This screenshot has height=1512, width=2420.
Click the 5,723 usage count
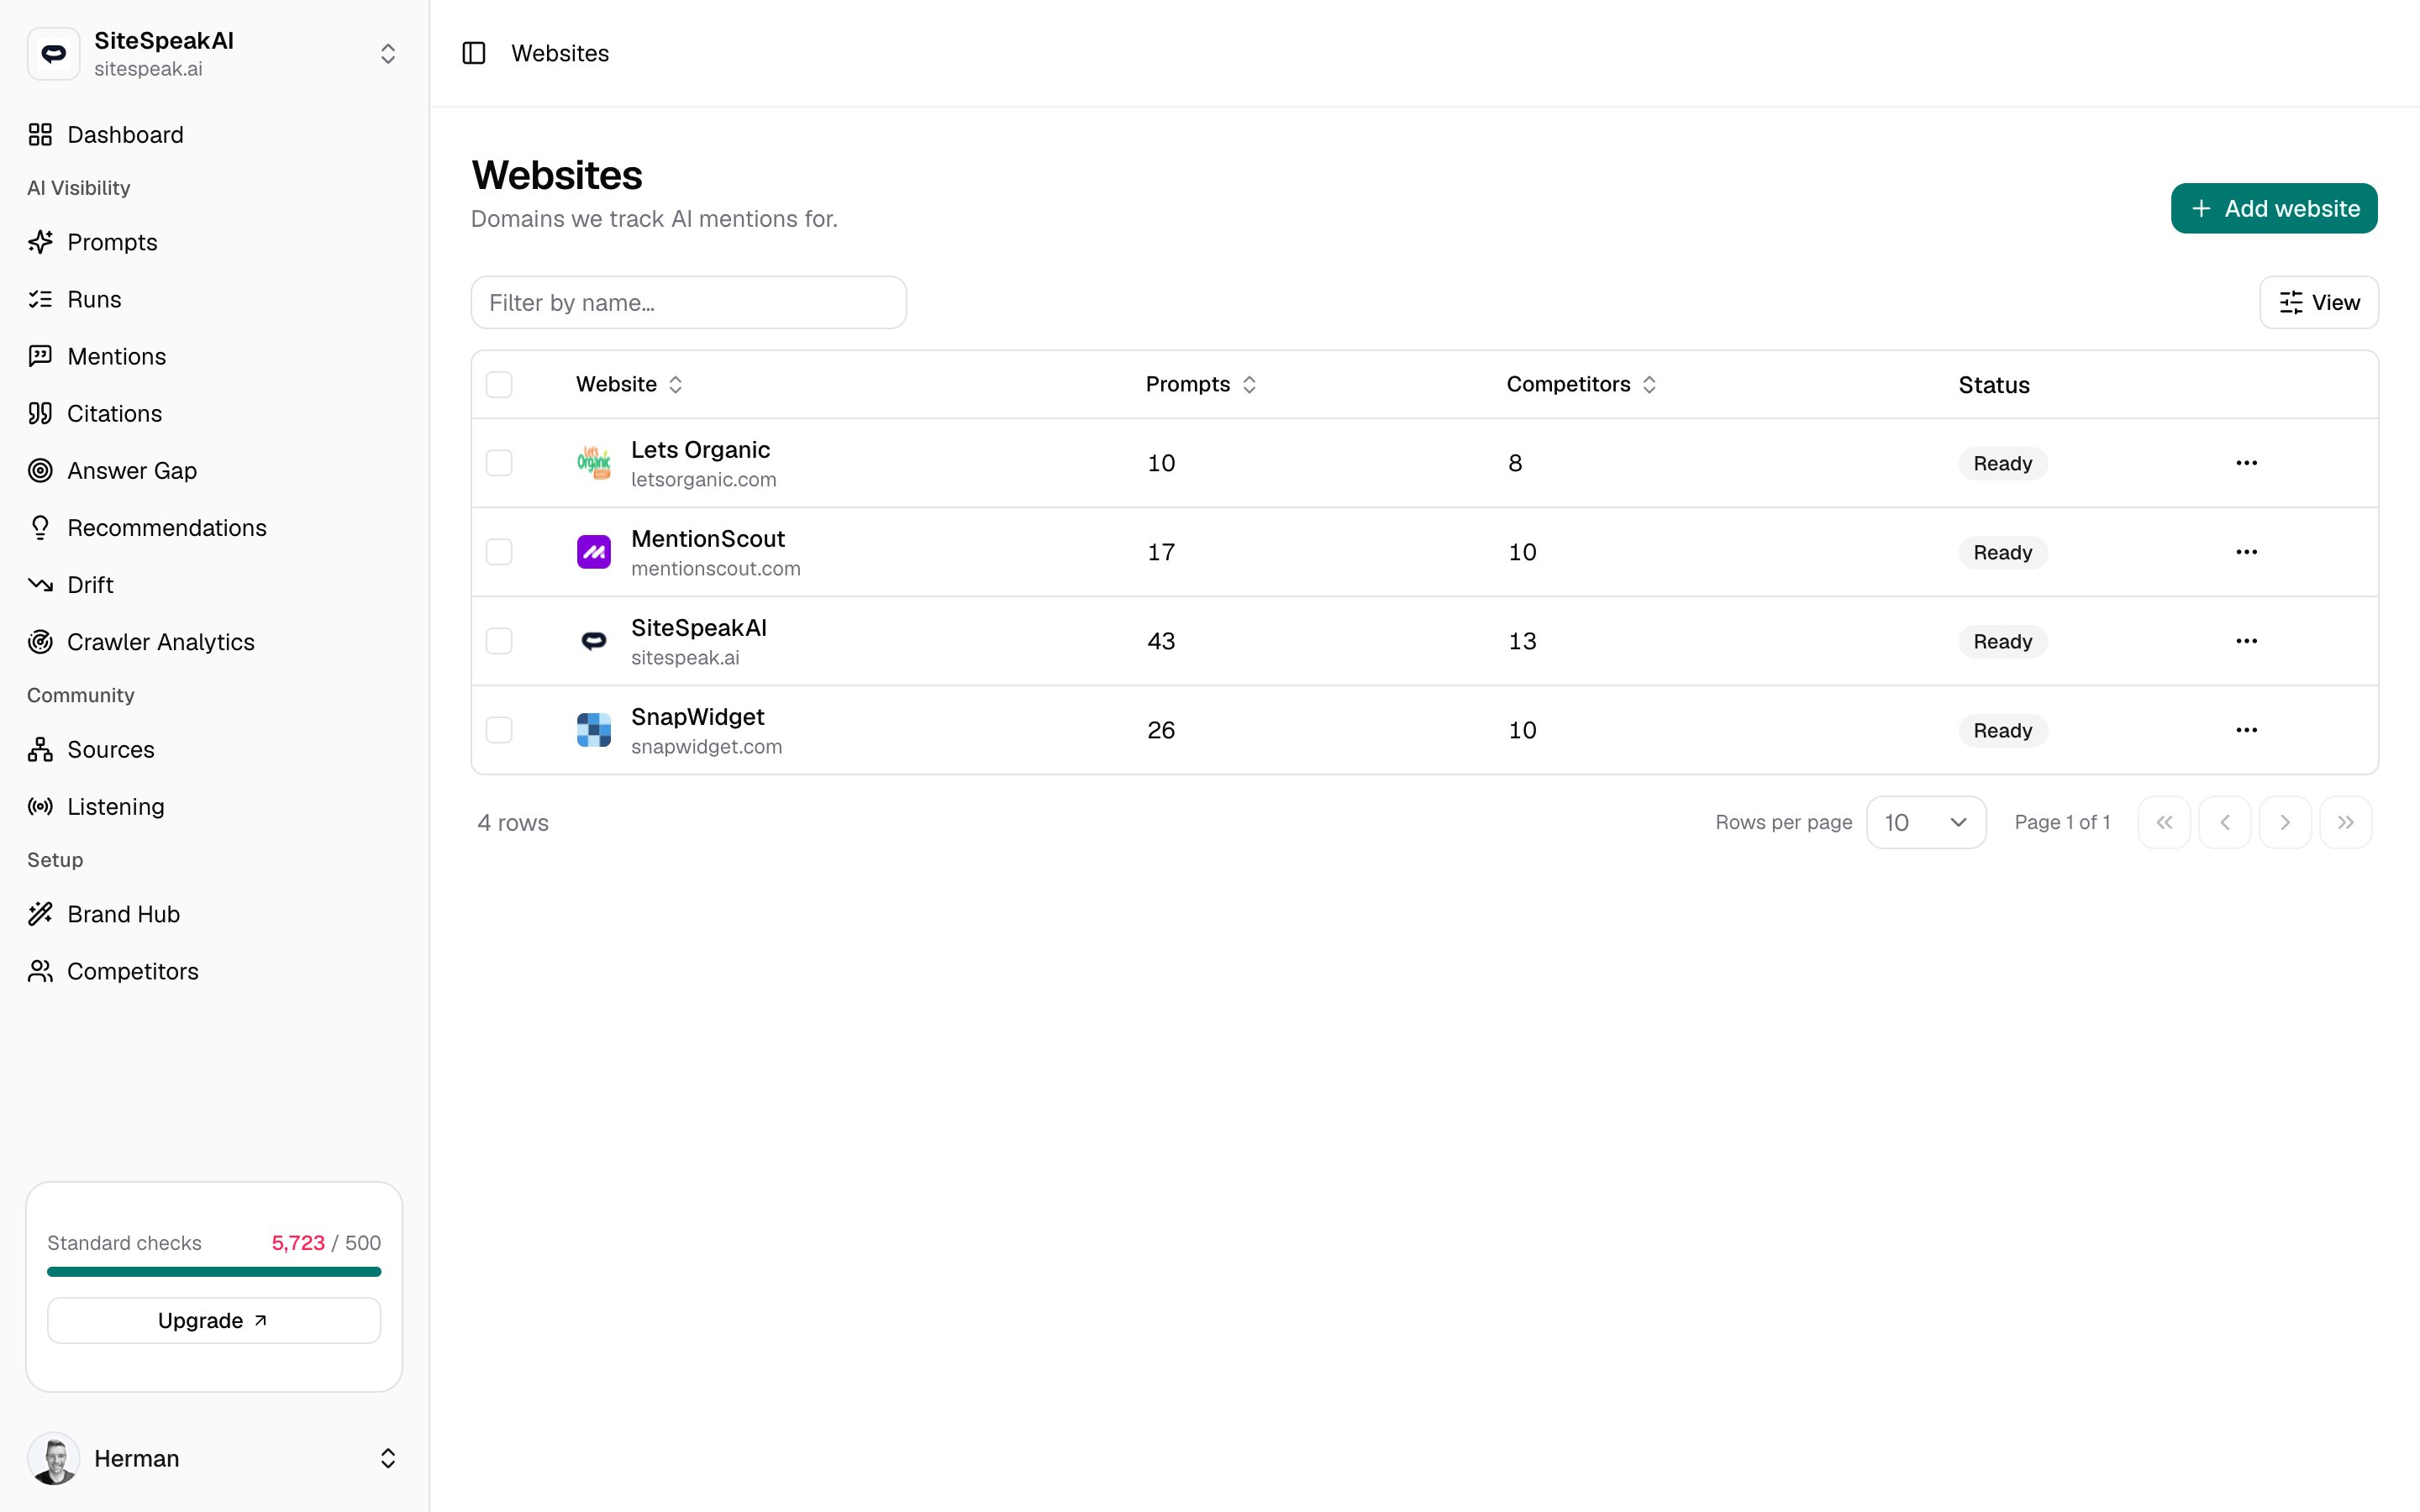[298, 1243]
